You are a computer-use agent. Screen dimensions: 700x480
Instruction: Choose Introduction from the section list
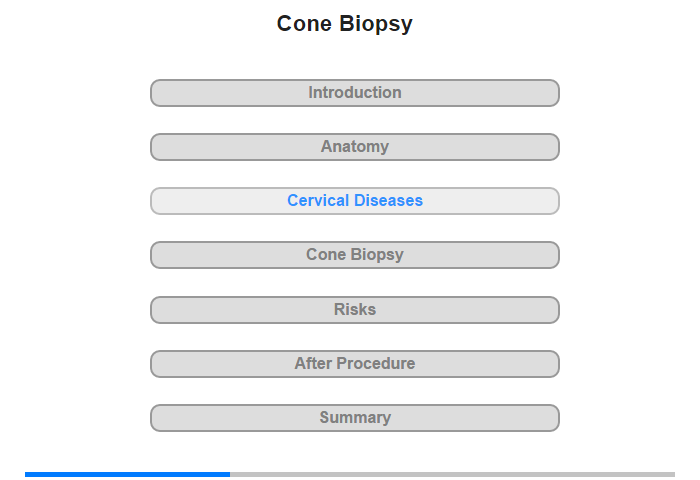354,93
